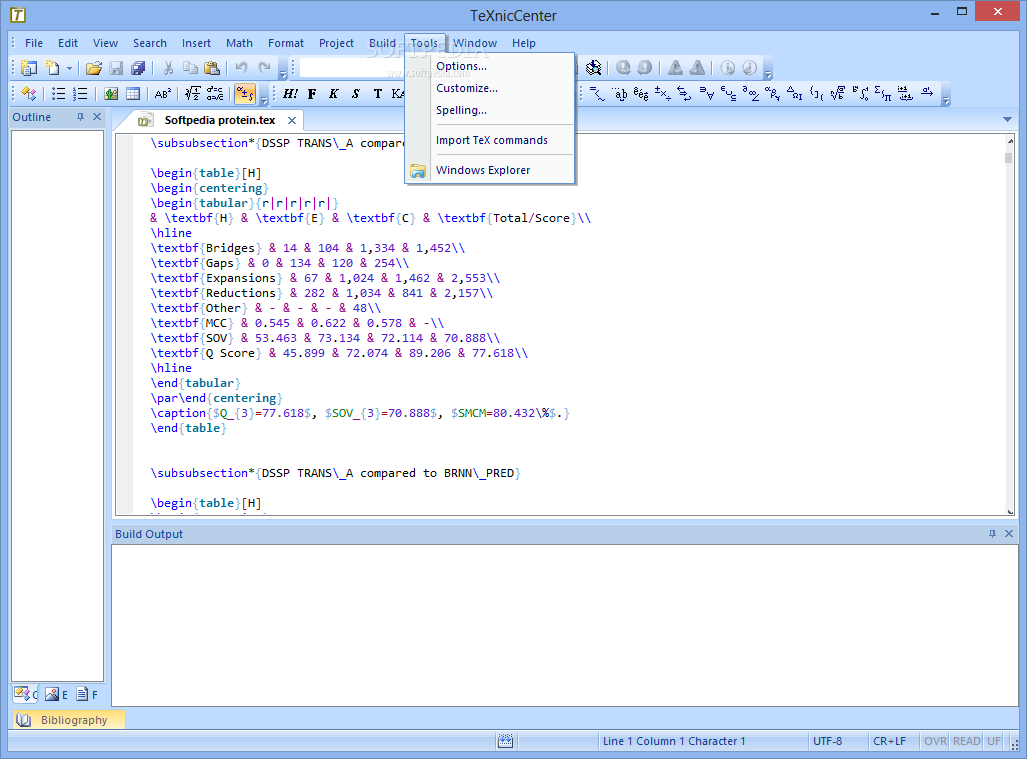Open the Bibliography panel tab
Image resolution: width=1027 pixels, height=759 pixels.
pos(68,720)
